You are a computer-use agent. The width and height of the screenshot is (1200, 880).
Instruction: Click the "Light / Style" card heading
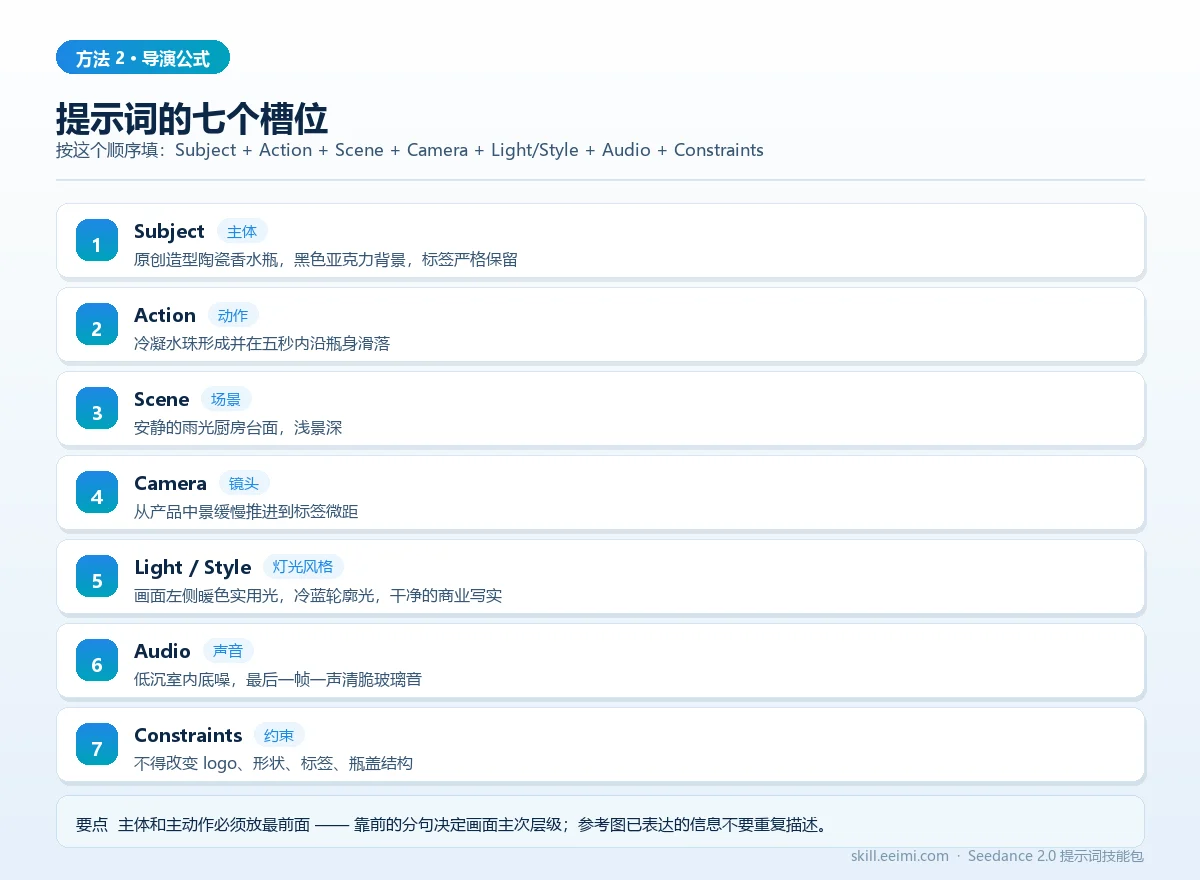(x=192, y=567)
